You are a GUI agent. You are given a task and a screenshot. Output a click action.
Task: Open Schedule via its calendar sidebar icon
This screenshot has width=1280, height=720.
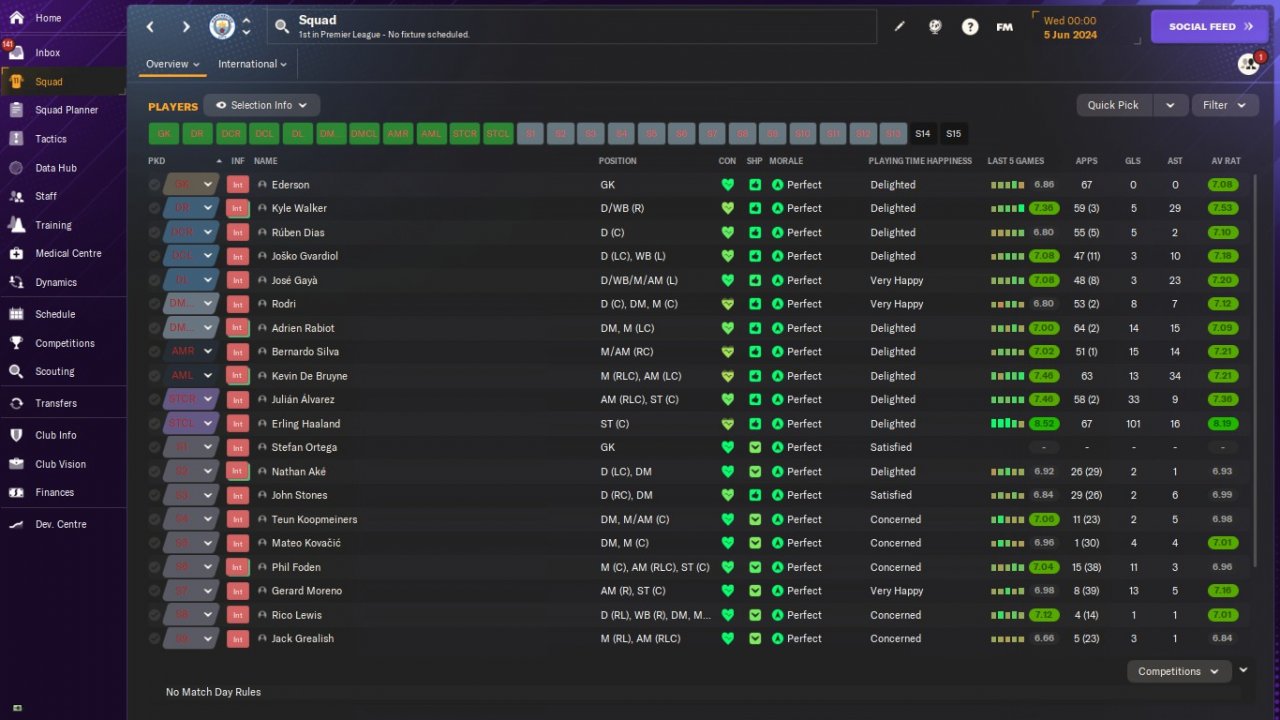pos(16,314)
